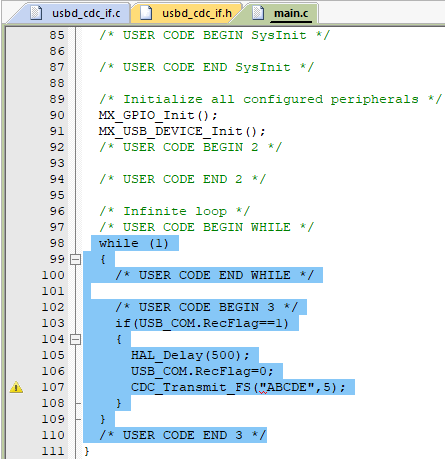Place cursor on MX_GPIO_Init() call
The image size is (445, 459).
(x=158, y=115)
